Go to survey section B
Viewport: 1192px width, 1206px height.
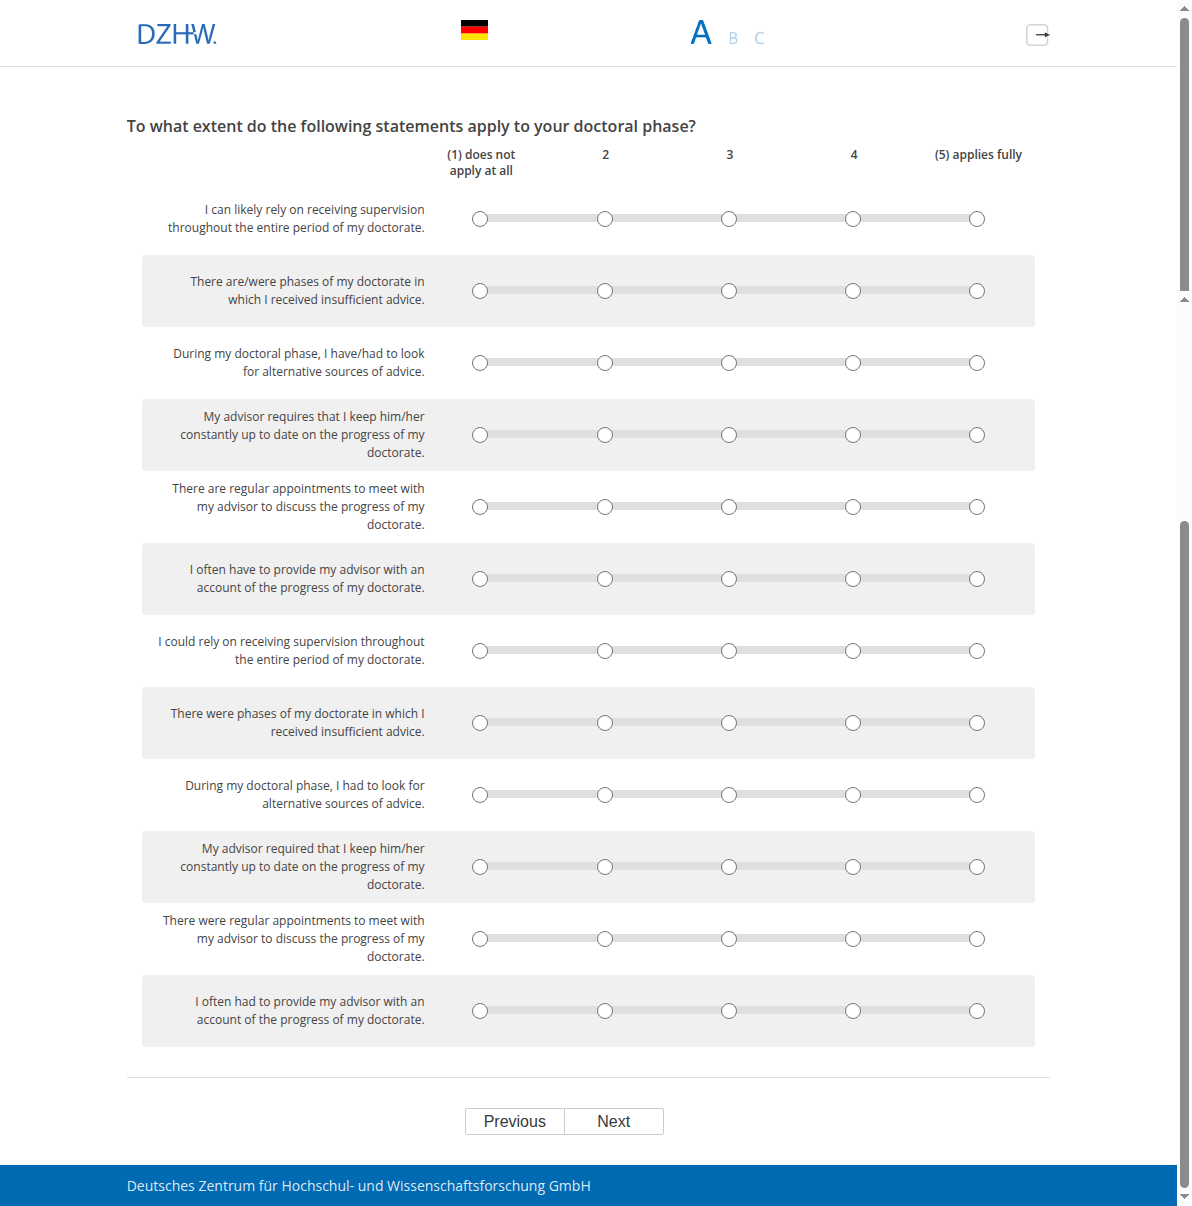[733, 38]
